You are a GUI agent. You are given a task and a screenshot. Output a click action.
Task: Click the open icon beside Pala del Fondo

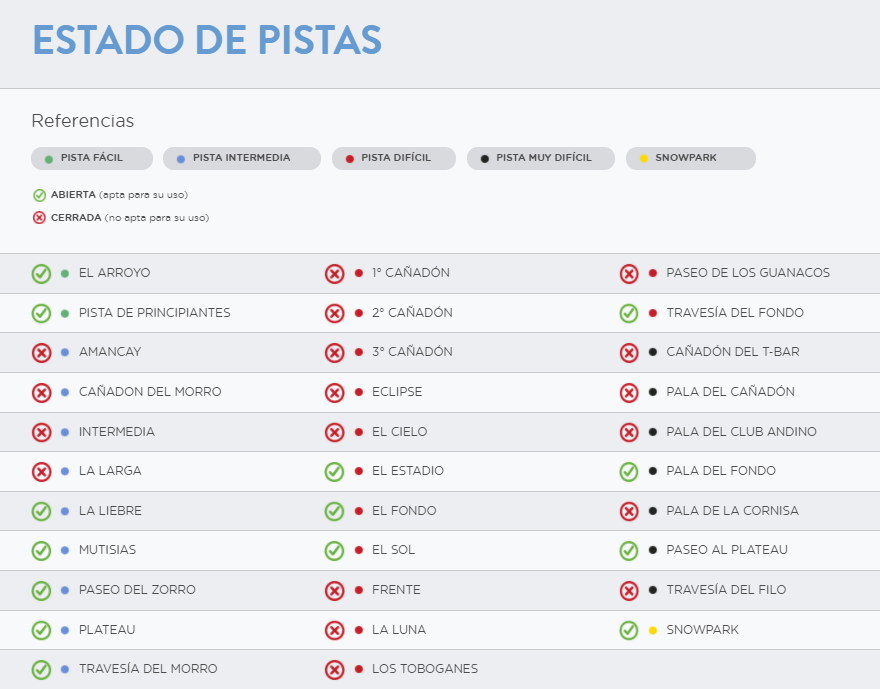click(629, 471)
